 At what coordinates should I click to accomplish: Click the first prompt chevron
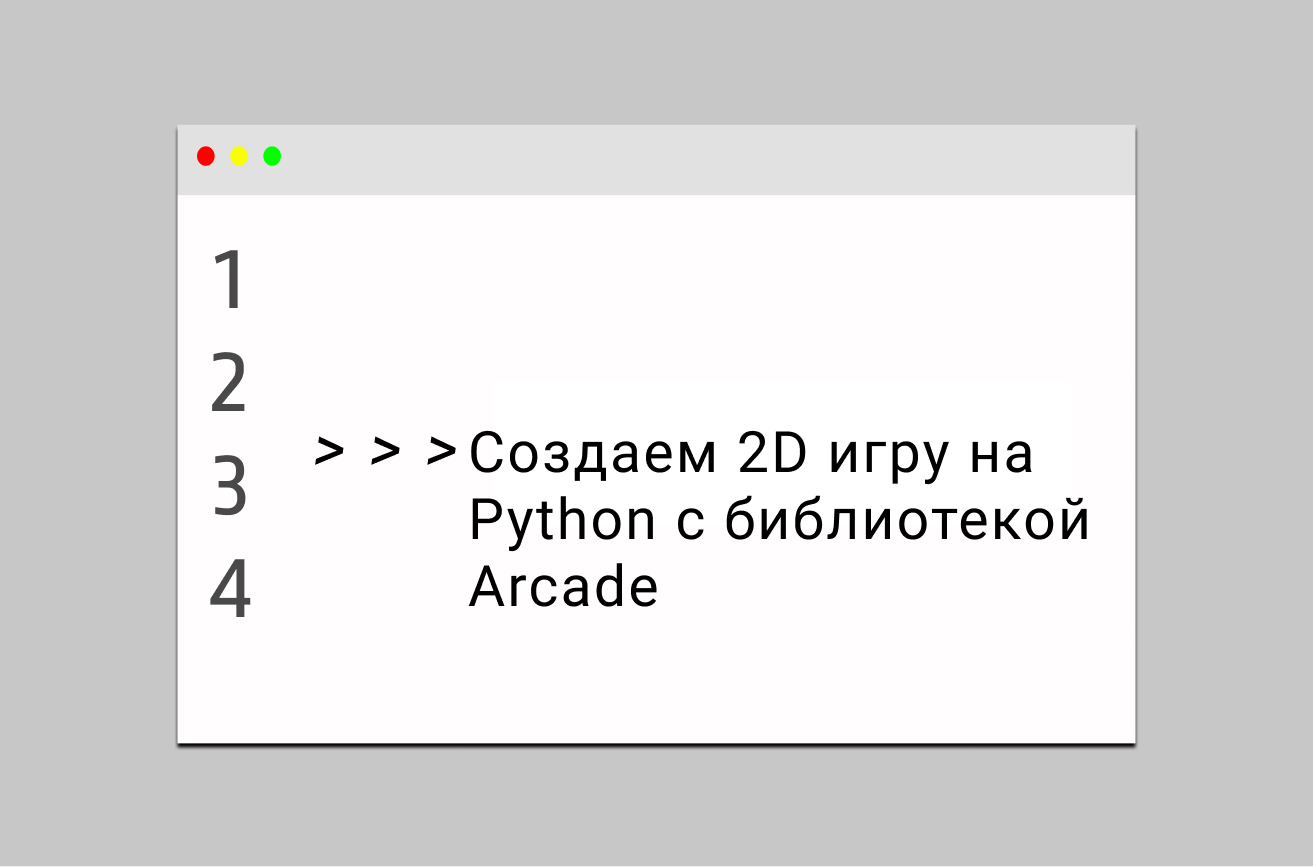(329, 451)
